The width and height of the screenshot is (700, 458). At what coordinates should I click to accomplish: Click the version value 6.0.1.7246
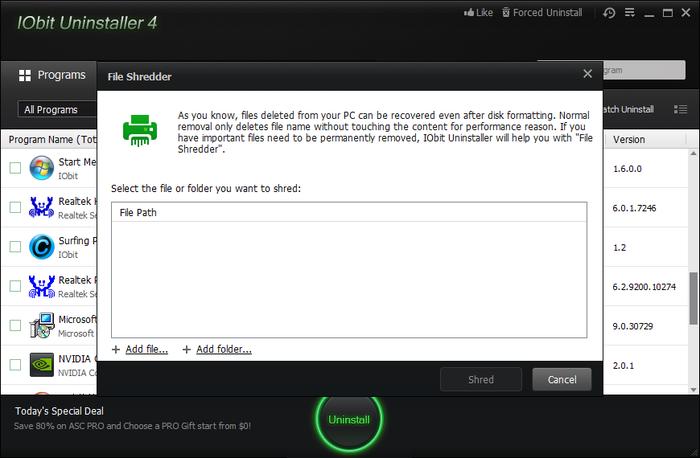click(634, 208)
